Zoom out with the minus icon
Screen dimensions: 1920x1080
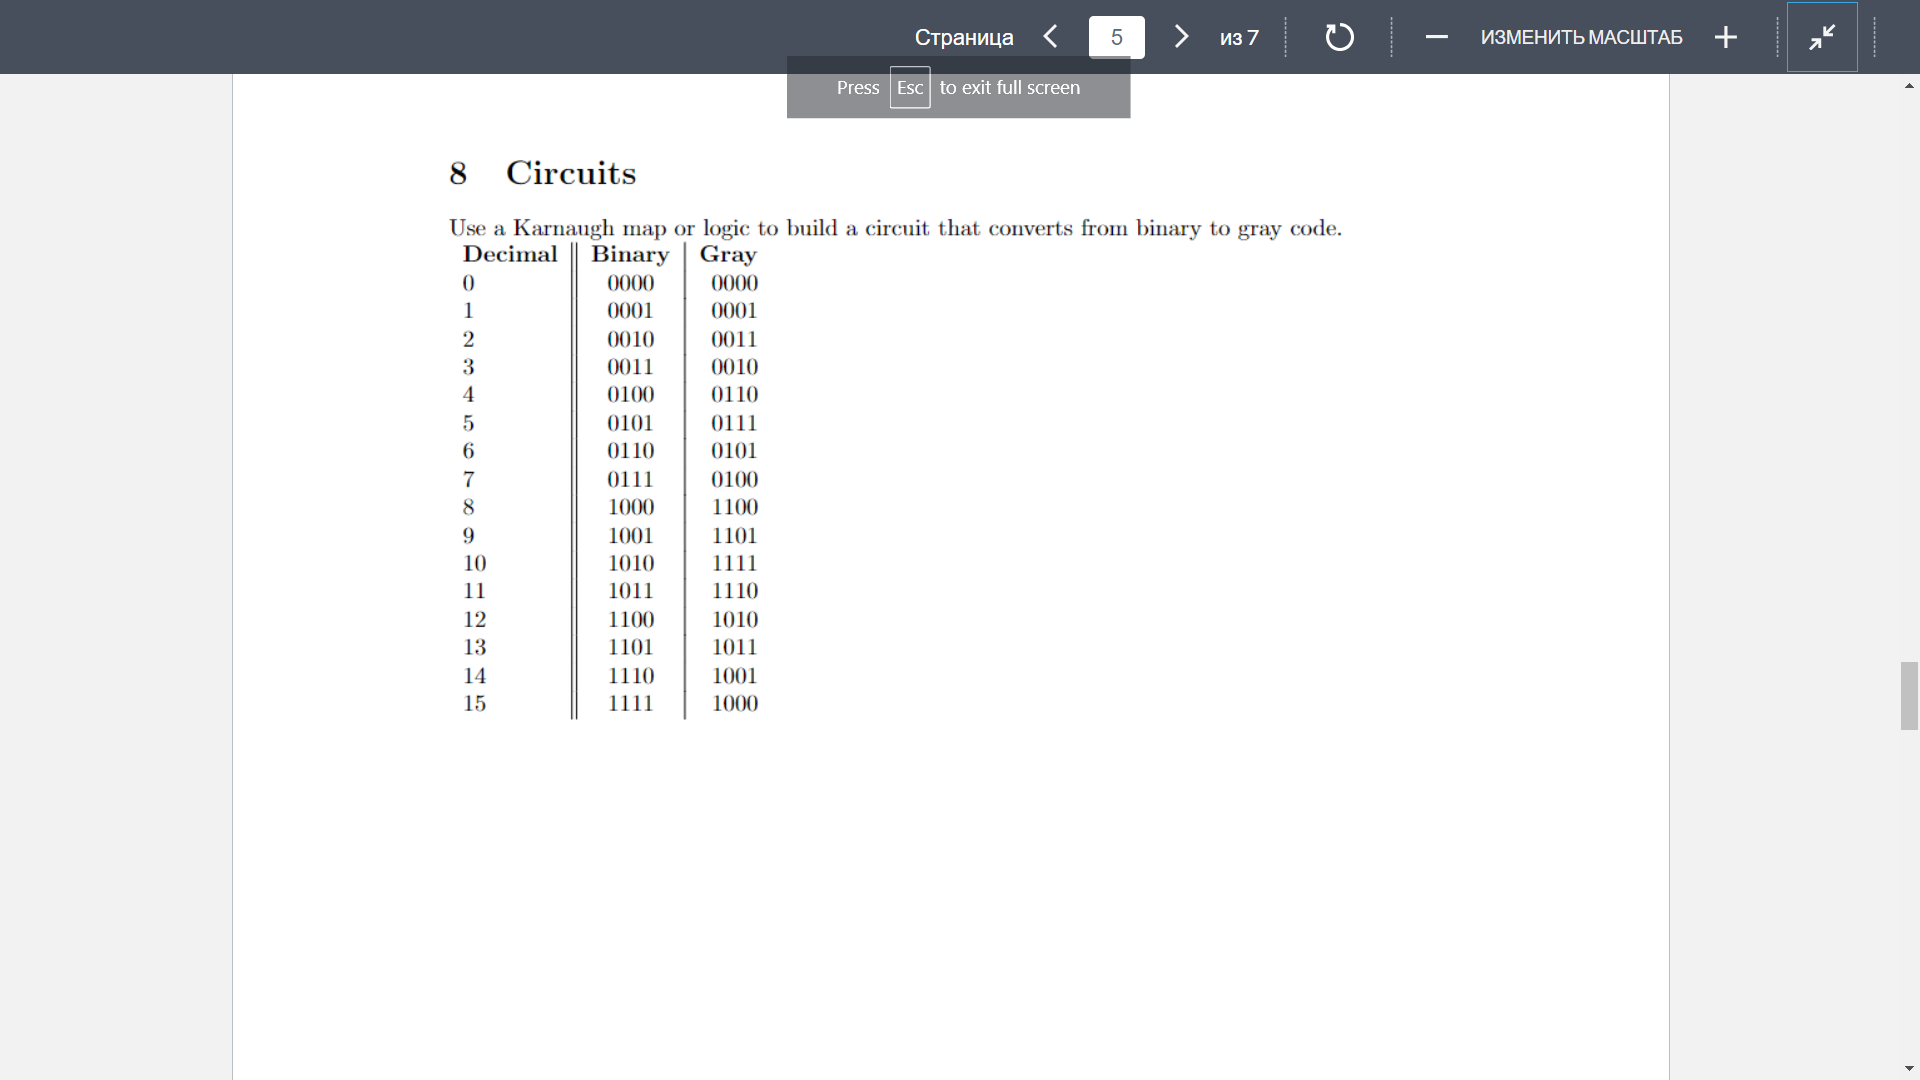pos(1436,37)
